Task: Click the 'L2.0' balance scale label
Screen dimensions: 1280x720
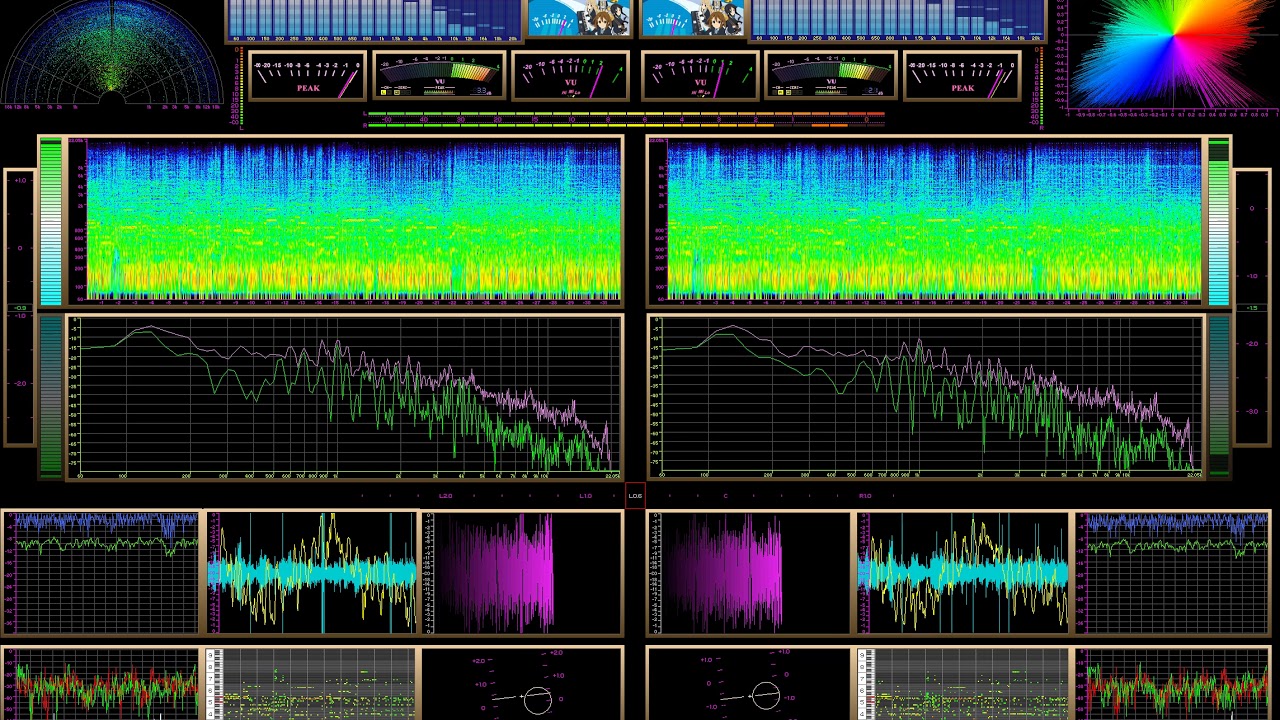Action: (x=446, y=496)
